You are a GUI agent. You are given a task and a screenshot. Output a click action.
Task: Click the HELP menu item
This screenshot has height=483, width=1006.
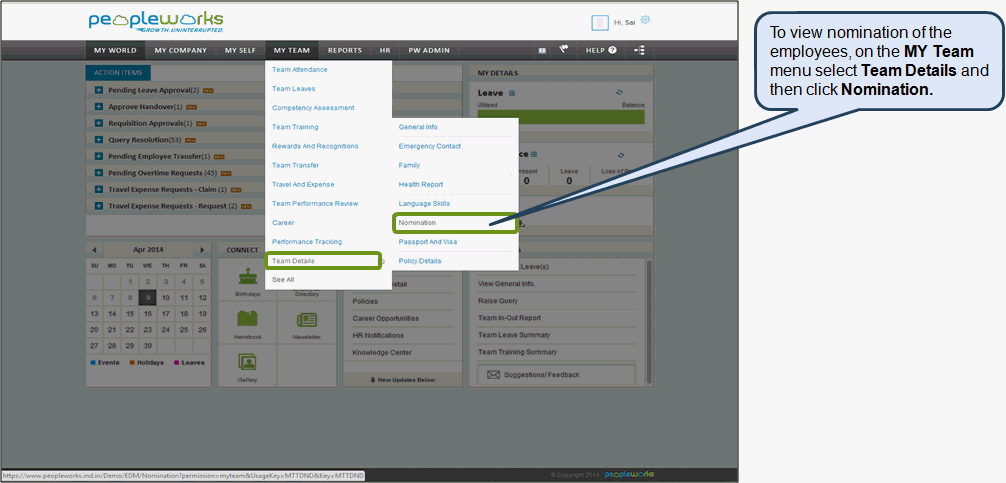click(x=601, y=51)
